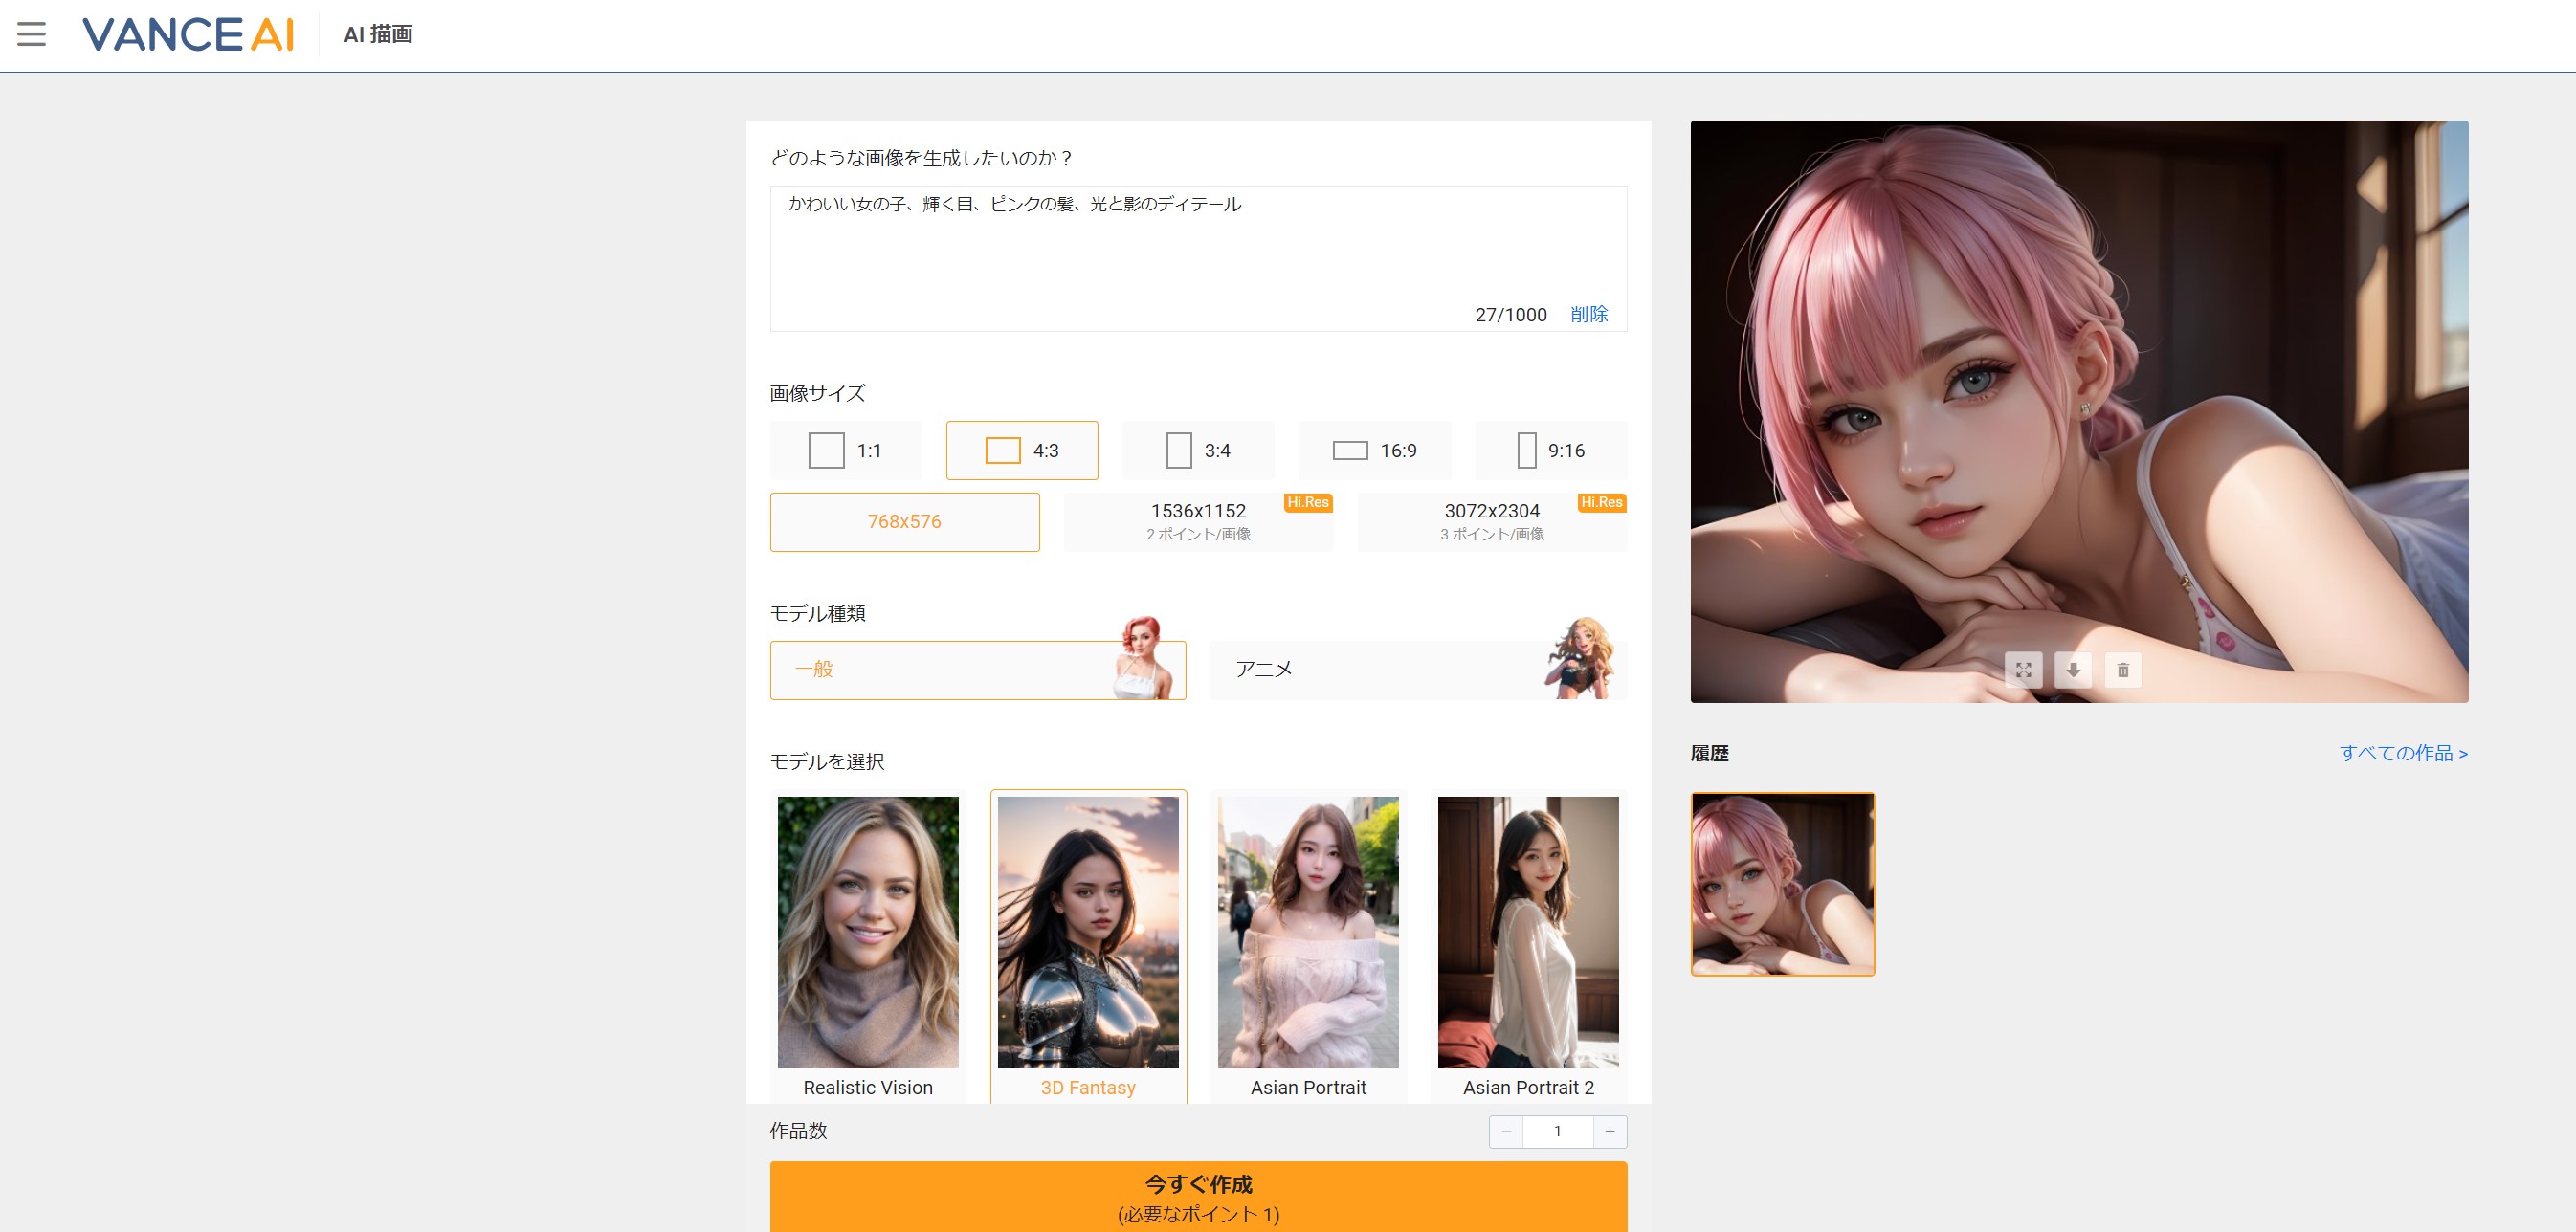Select the 1536x1152 Hi.Res size option

pos(1198,520)
